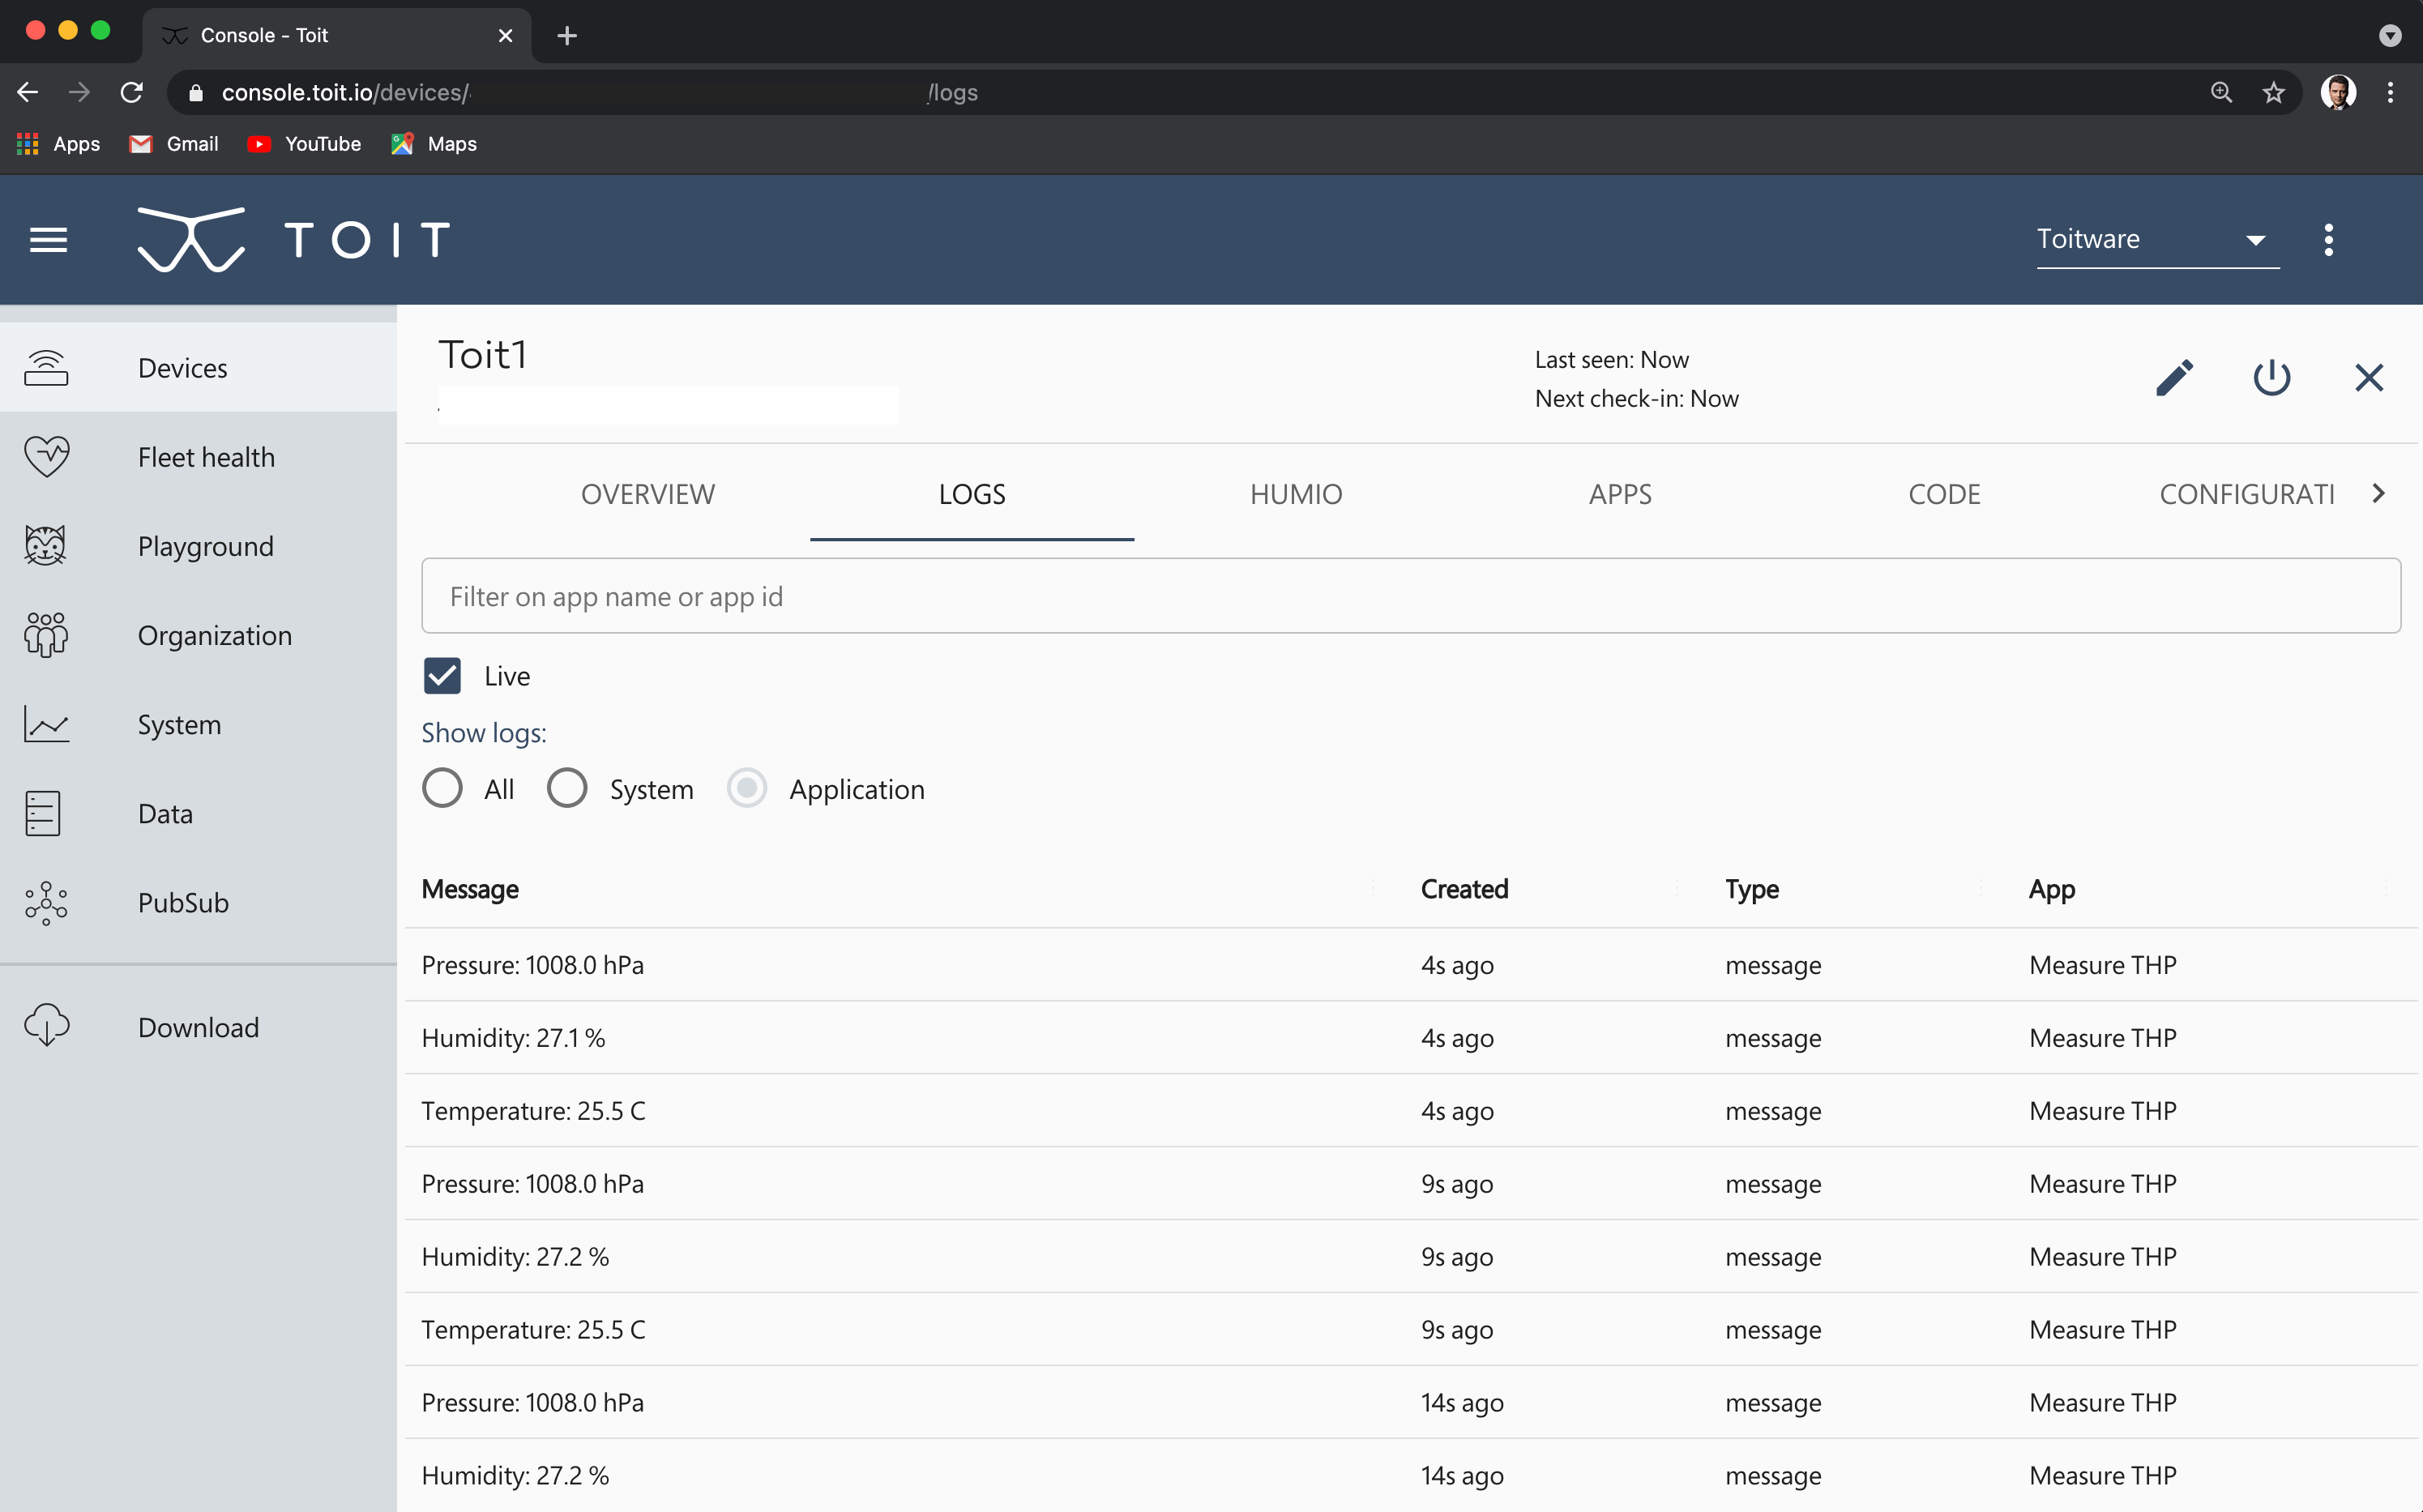Close the Toit1 device panel

(x=2369, y=378)
